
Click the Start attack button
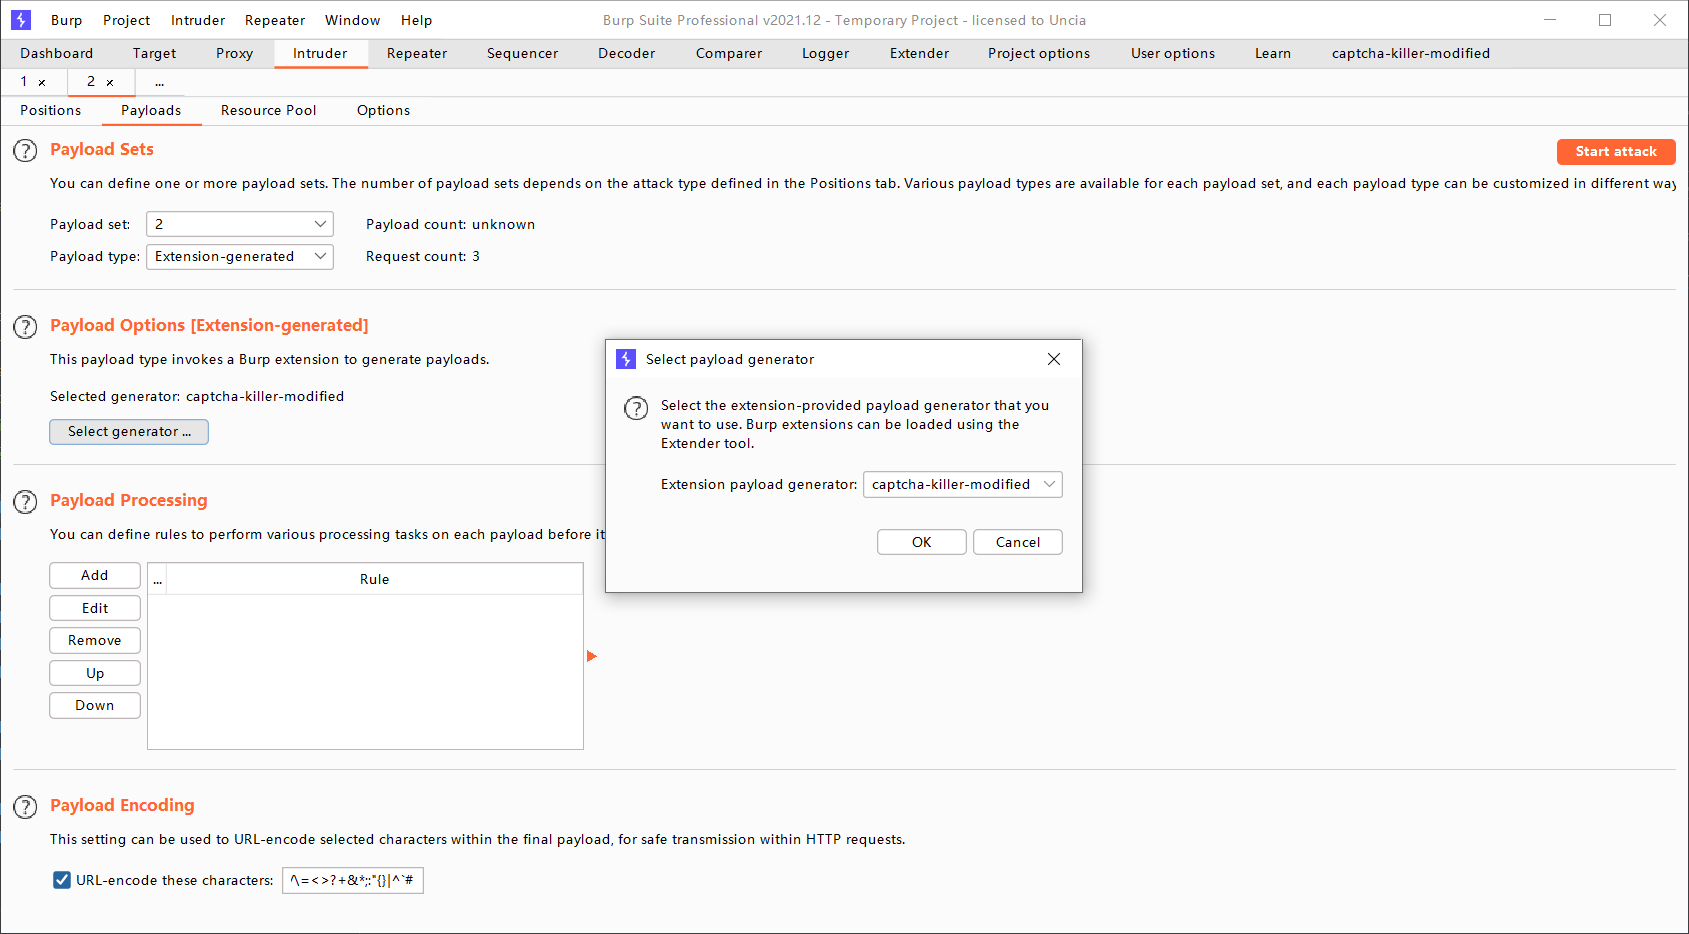pos(1616,152)
